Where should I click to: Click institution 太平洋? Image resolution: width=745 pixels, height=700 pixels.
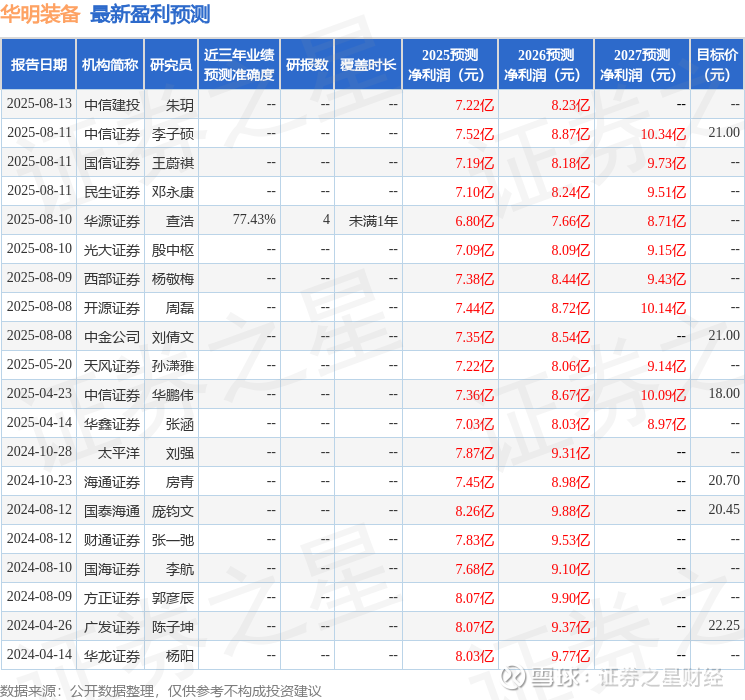[119, 452]
